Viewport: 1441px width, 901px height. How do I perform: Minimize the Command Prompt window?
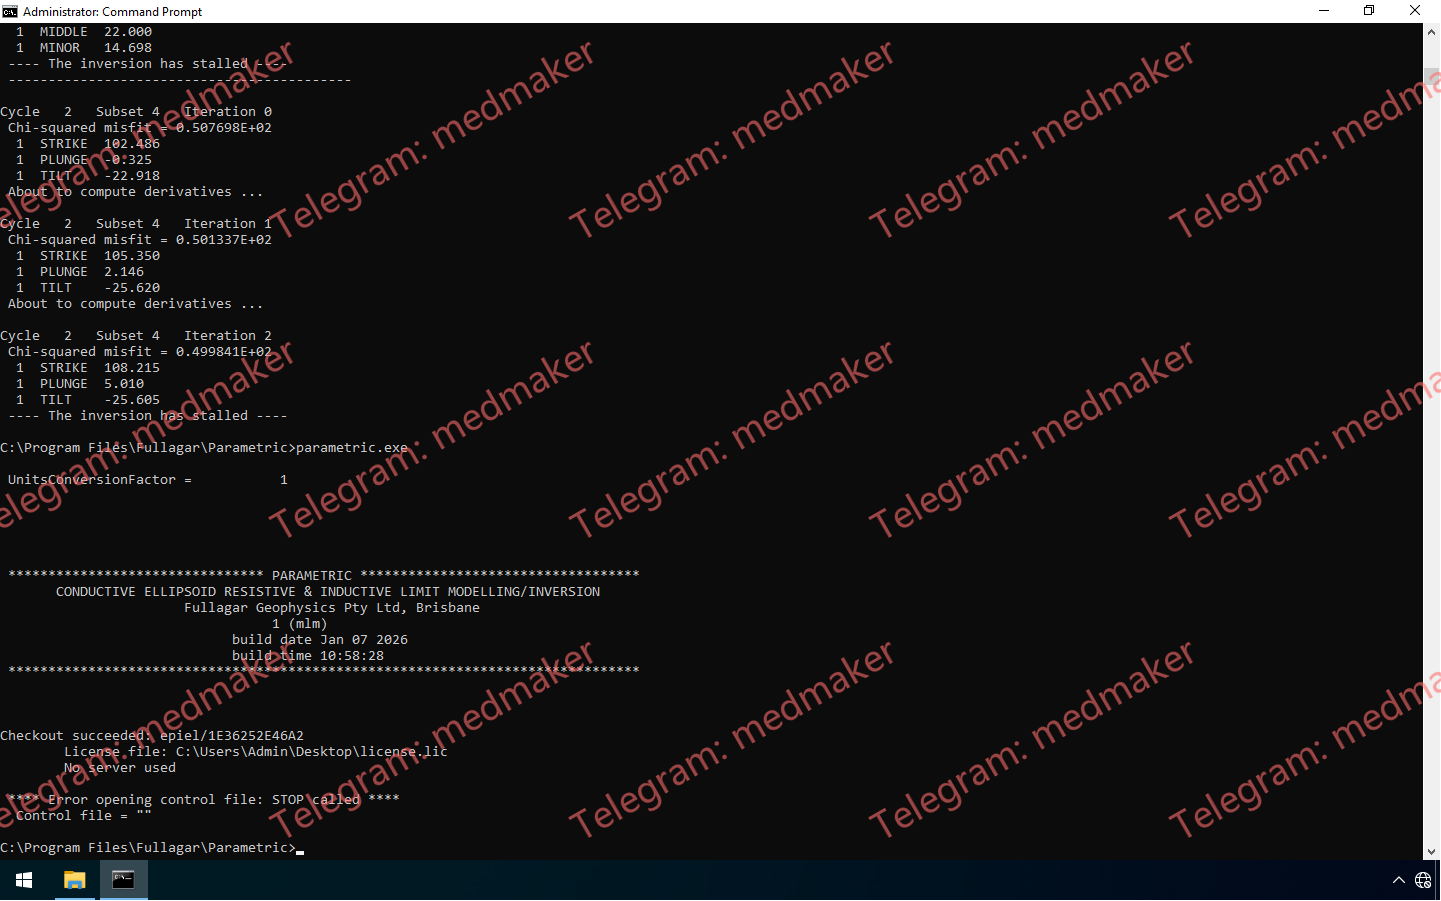coord(1324,11)
